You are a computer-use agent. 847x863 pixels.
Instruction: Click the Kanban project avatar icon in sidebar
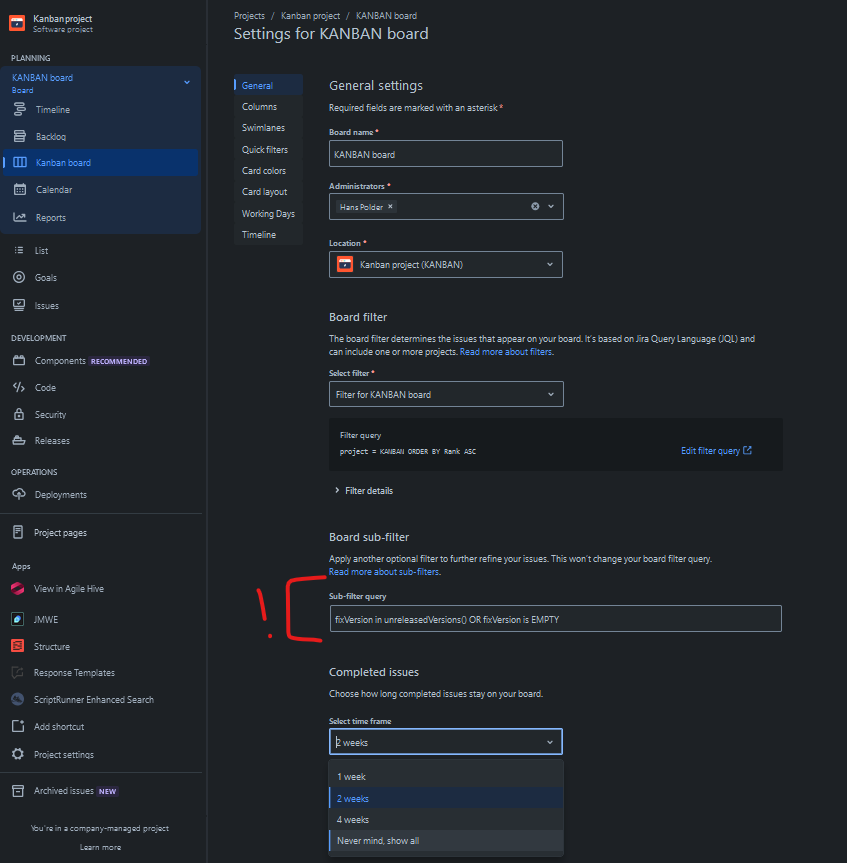point(17,23)
